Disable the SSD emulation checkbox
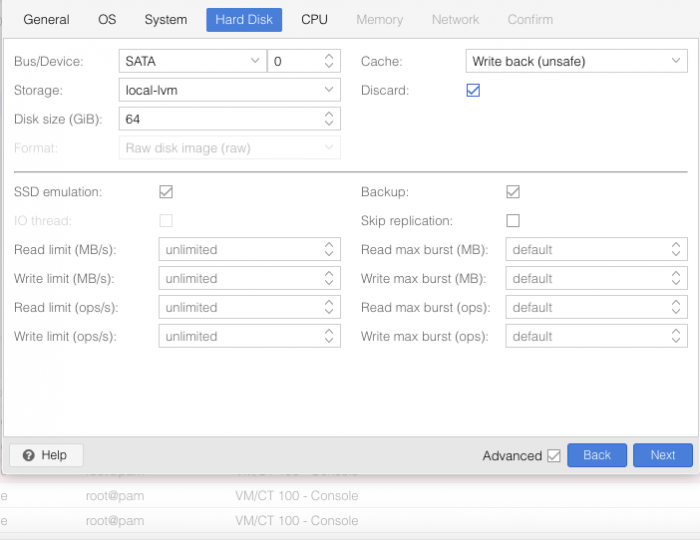Image resolution: width=700 pixels, height=540 pixels. coord(166,192)
